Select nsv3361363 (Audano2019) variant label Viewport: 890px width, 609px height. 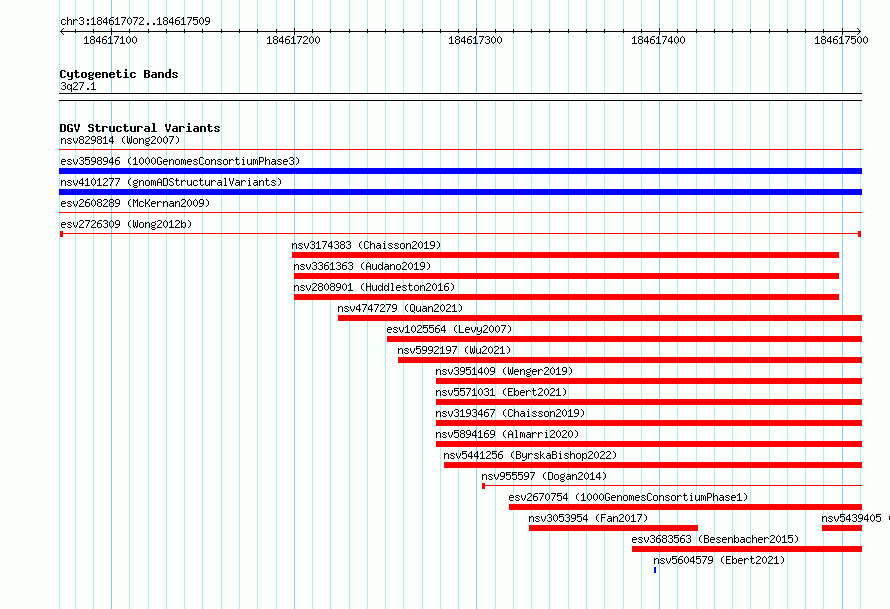pyautogui.click(x=362, y=266)
